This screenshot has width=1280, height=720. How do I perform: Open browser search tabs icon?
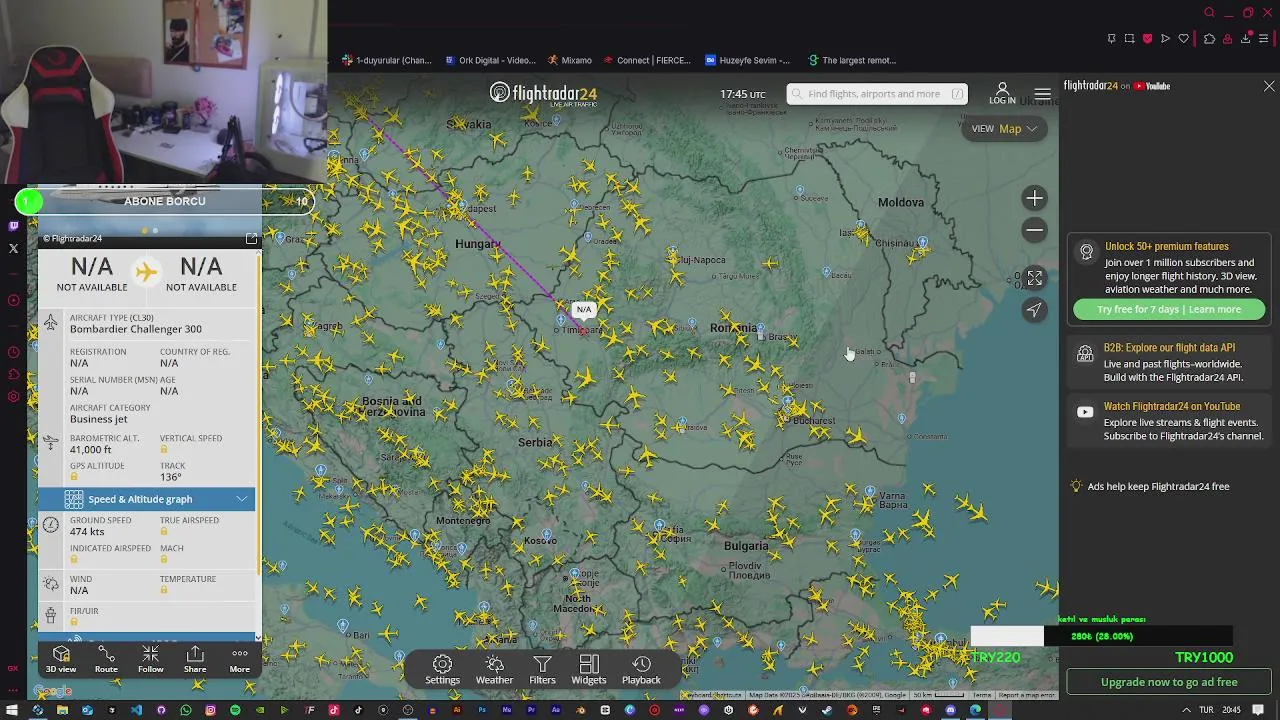click(x=1209, y=13)
